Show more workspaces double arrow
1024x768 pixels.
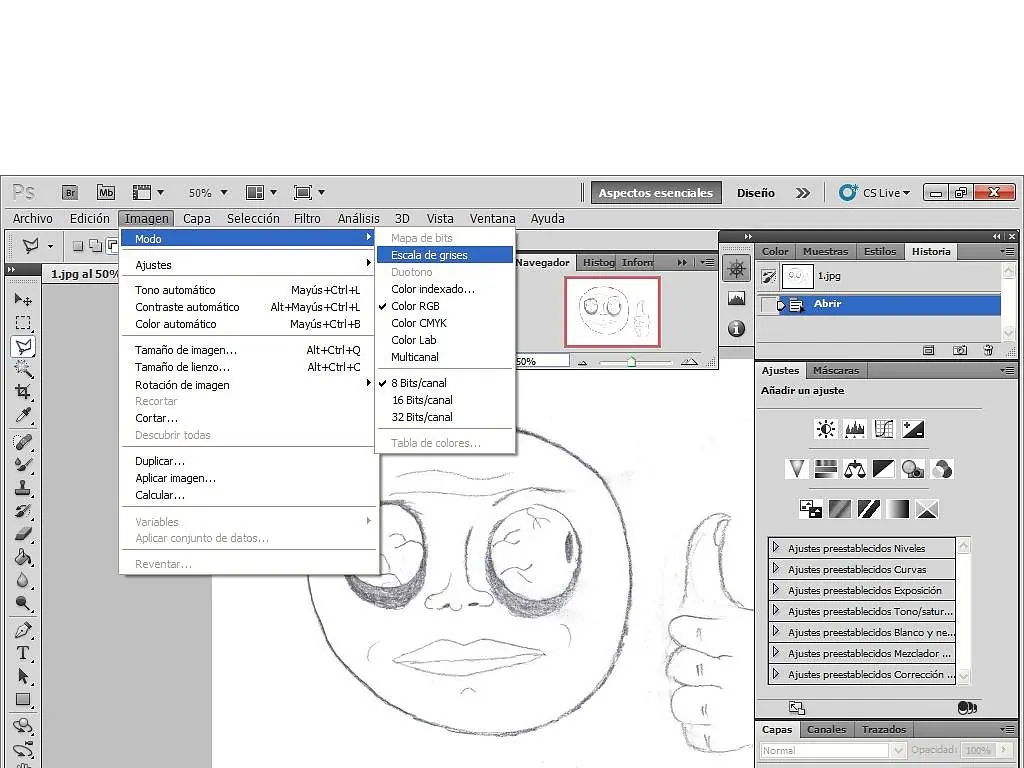pyautogui.click(x=803, y=193)
